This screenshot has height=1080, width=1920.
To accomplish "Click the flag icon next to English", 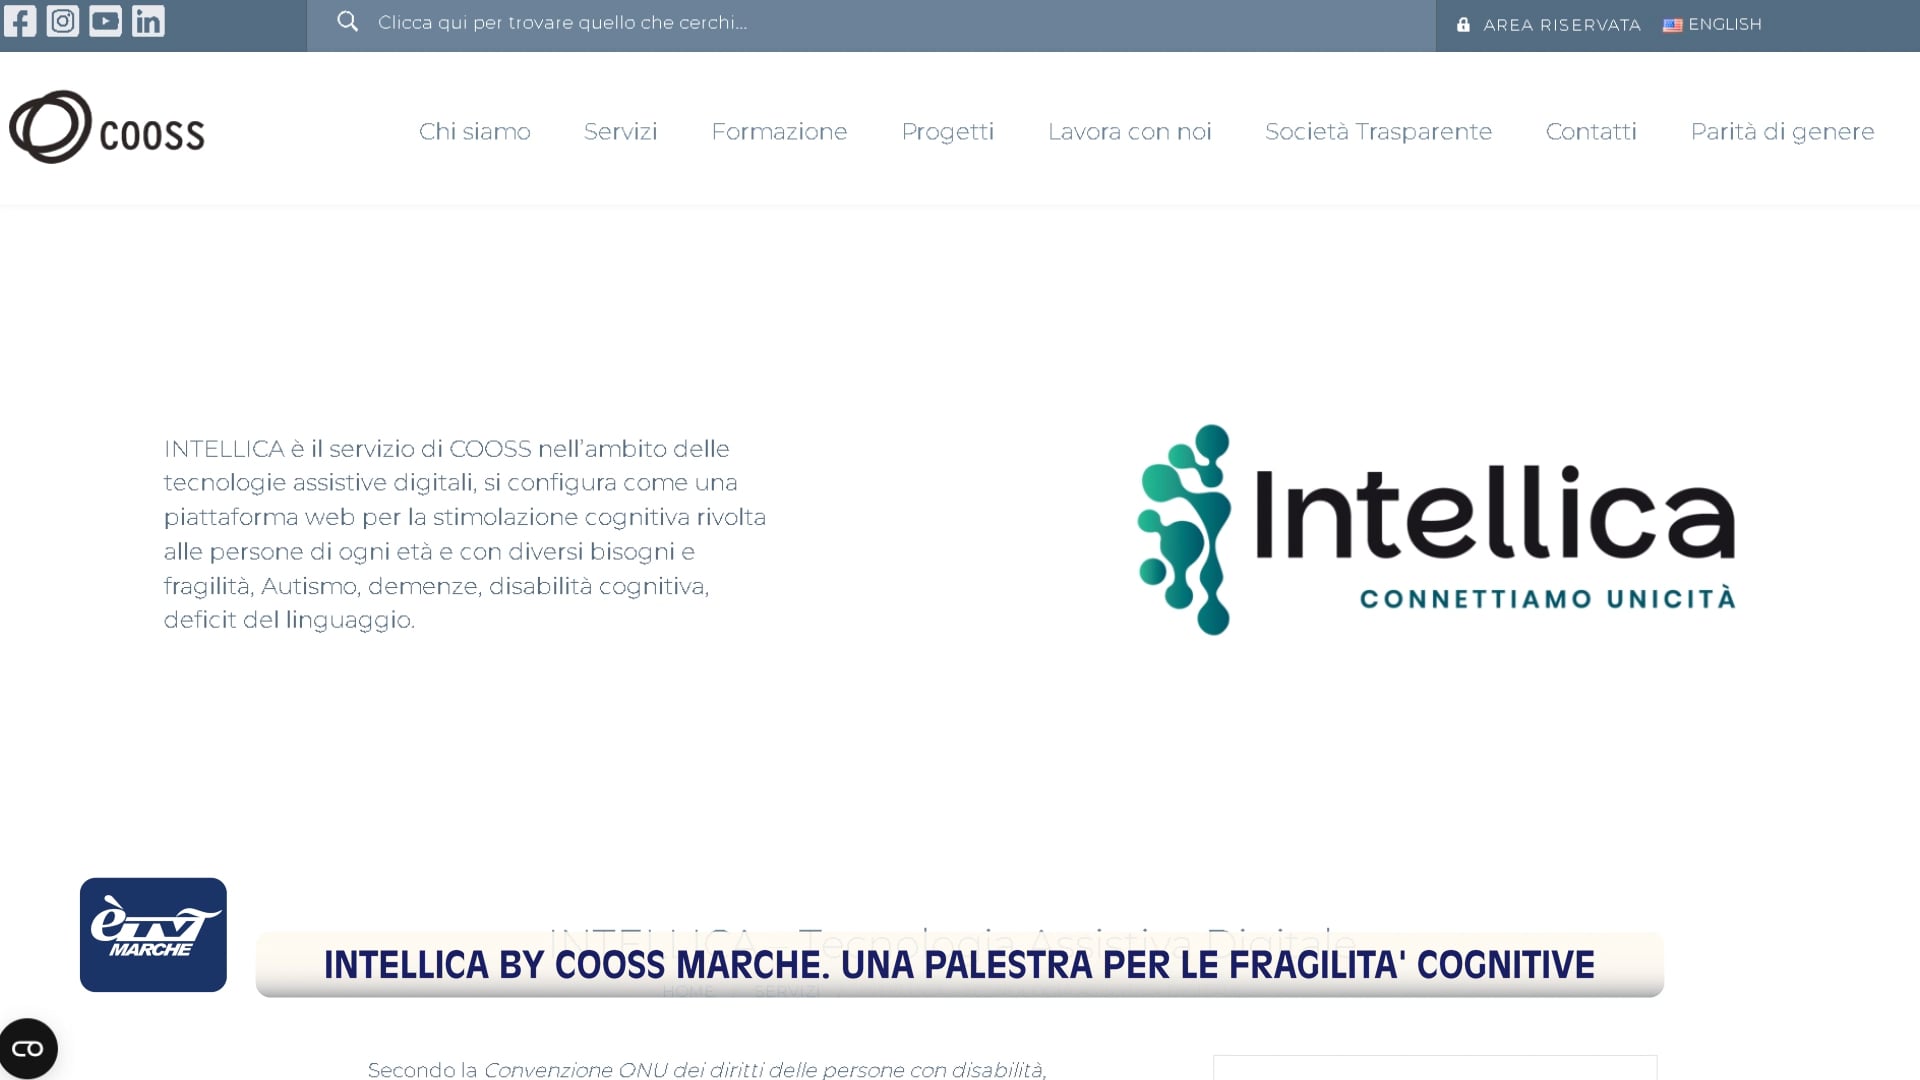I will click(x=1672, y=25).
